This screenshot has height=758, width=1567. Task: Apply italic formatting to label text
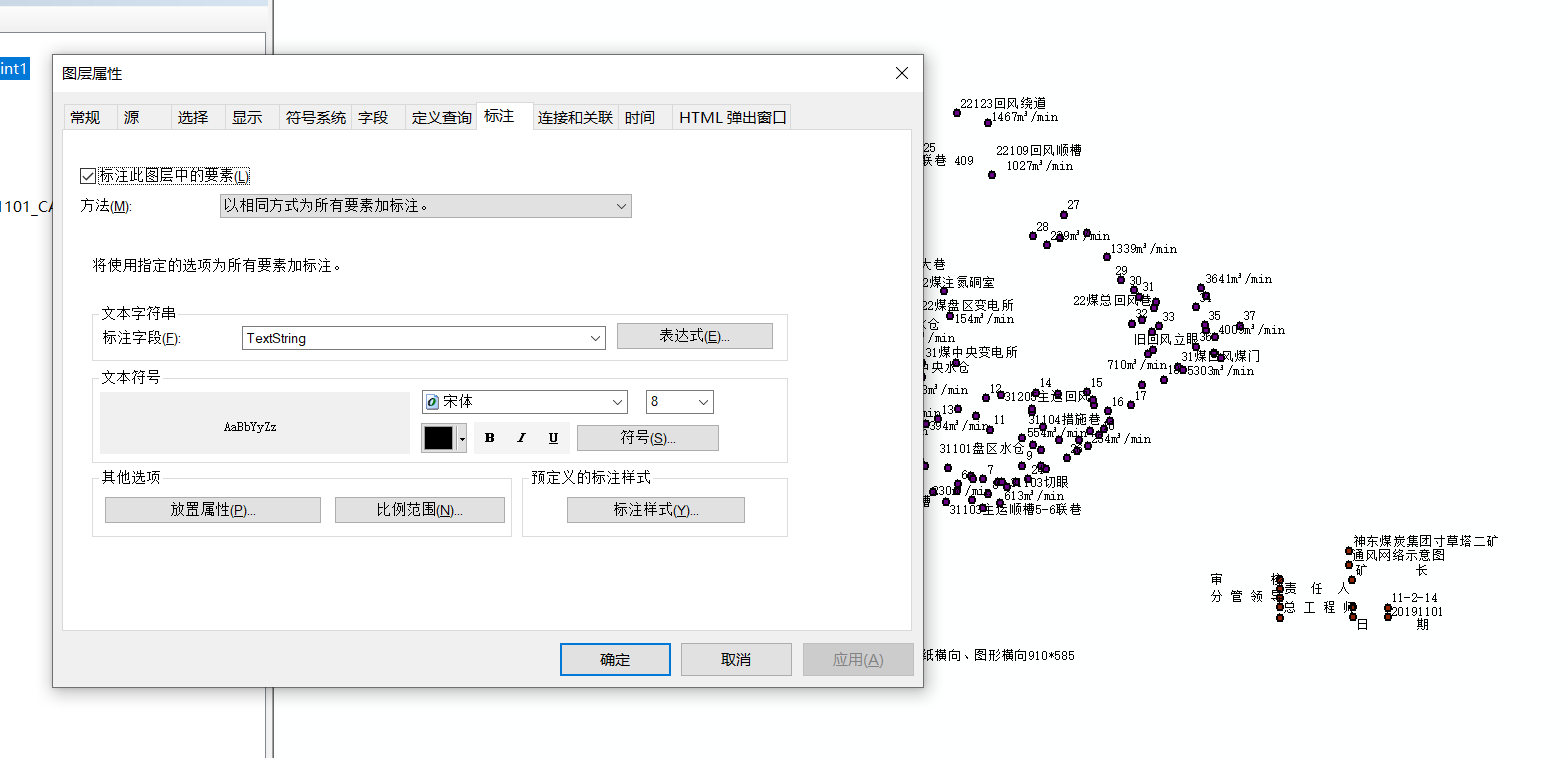[521, 437]
